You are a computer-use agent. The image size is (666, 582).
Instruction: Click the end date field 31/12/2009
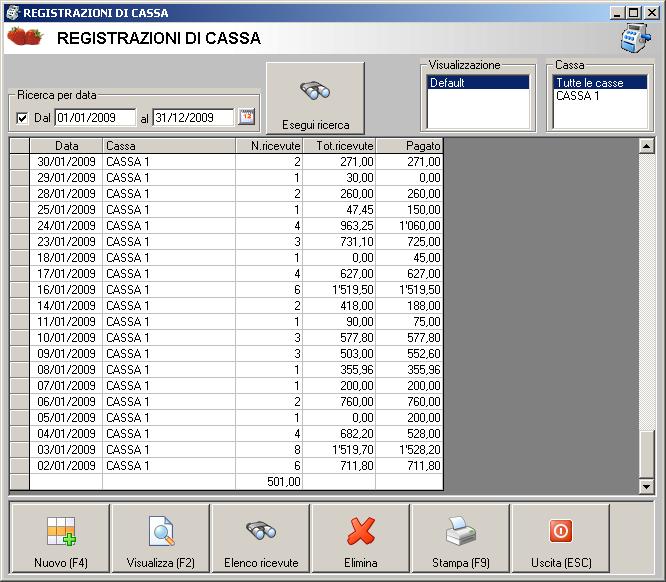193,118
